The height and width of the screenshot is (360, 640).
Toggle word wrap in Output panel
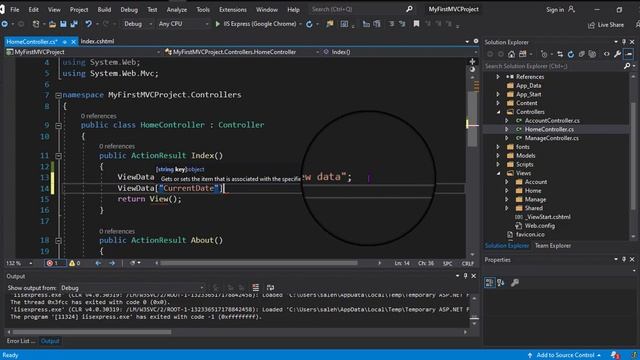[270, 288]
